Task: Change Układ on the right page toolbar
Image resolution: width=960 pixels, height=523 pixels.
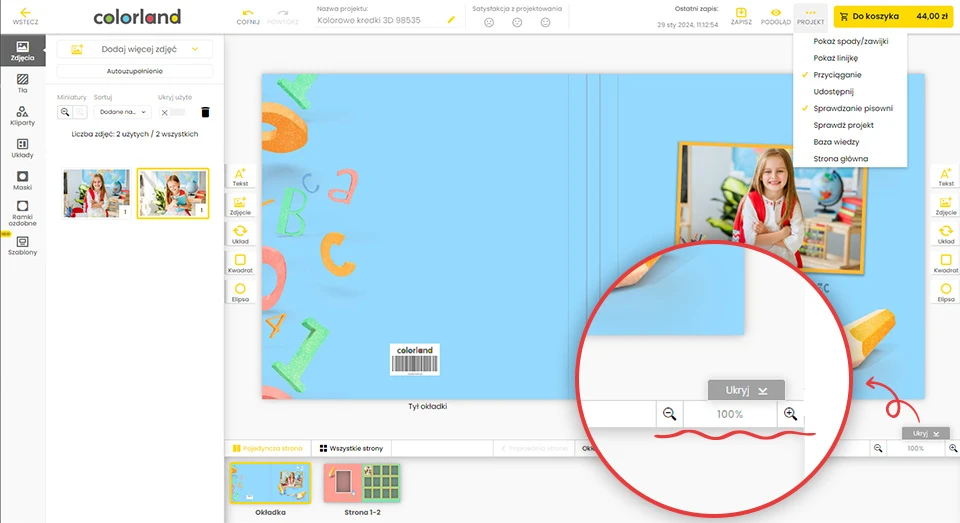Action: pos(946,235)
